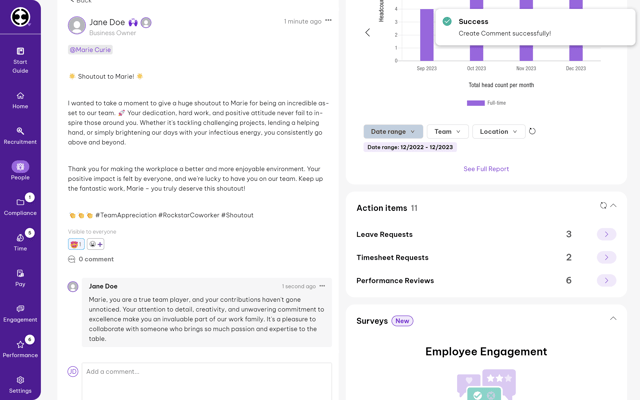
Task: Collapse the Action items panel
Action: point(613,206)
